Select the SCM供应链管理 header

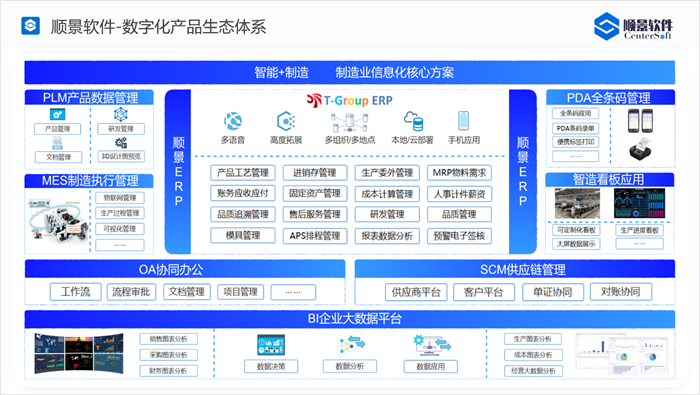point(515,269)
